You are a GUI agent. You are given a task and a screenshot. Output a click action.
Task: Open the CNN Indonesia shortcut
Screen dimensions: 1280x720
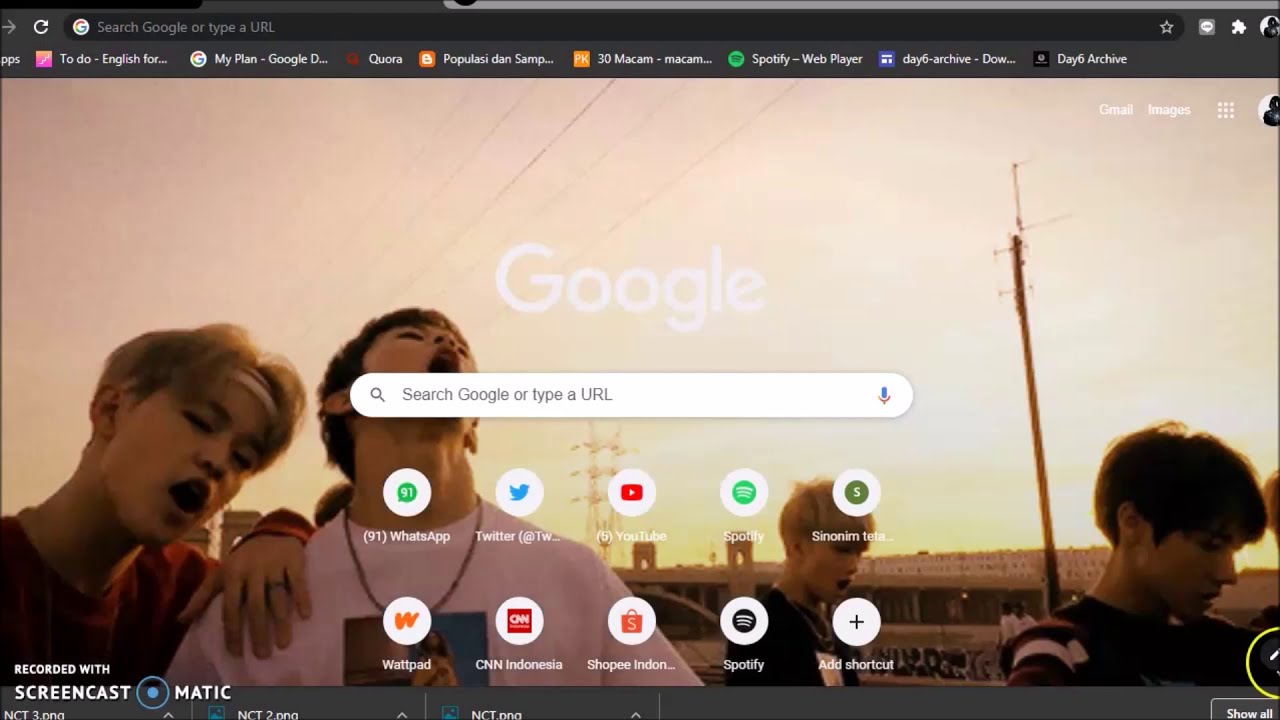pyautogui.click(x=519, y=634)
